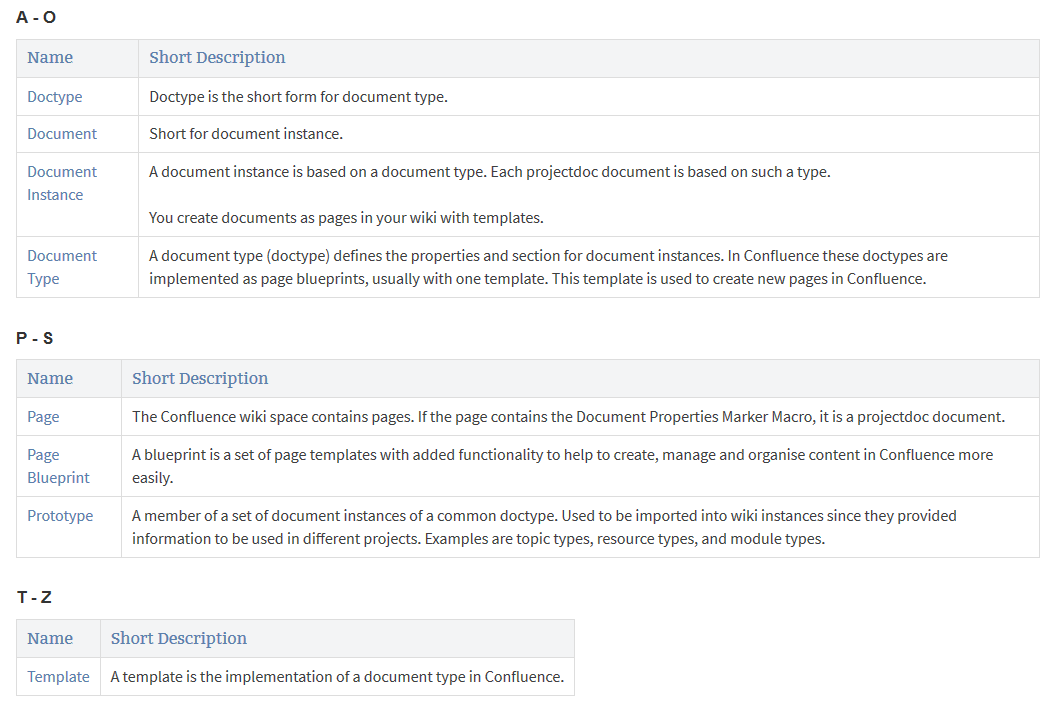Click the Prototype description cell text

pos(544,527)
